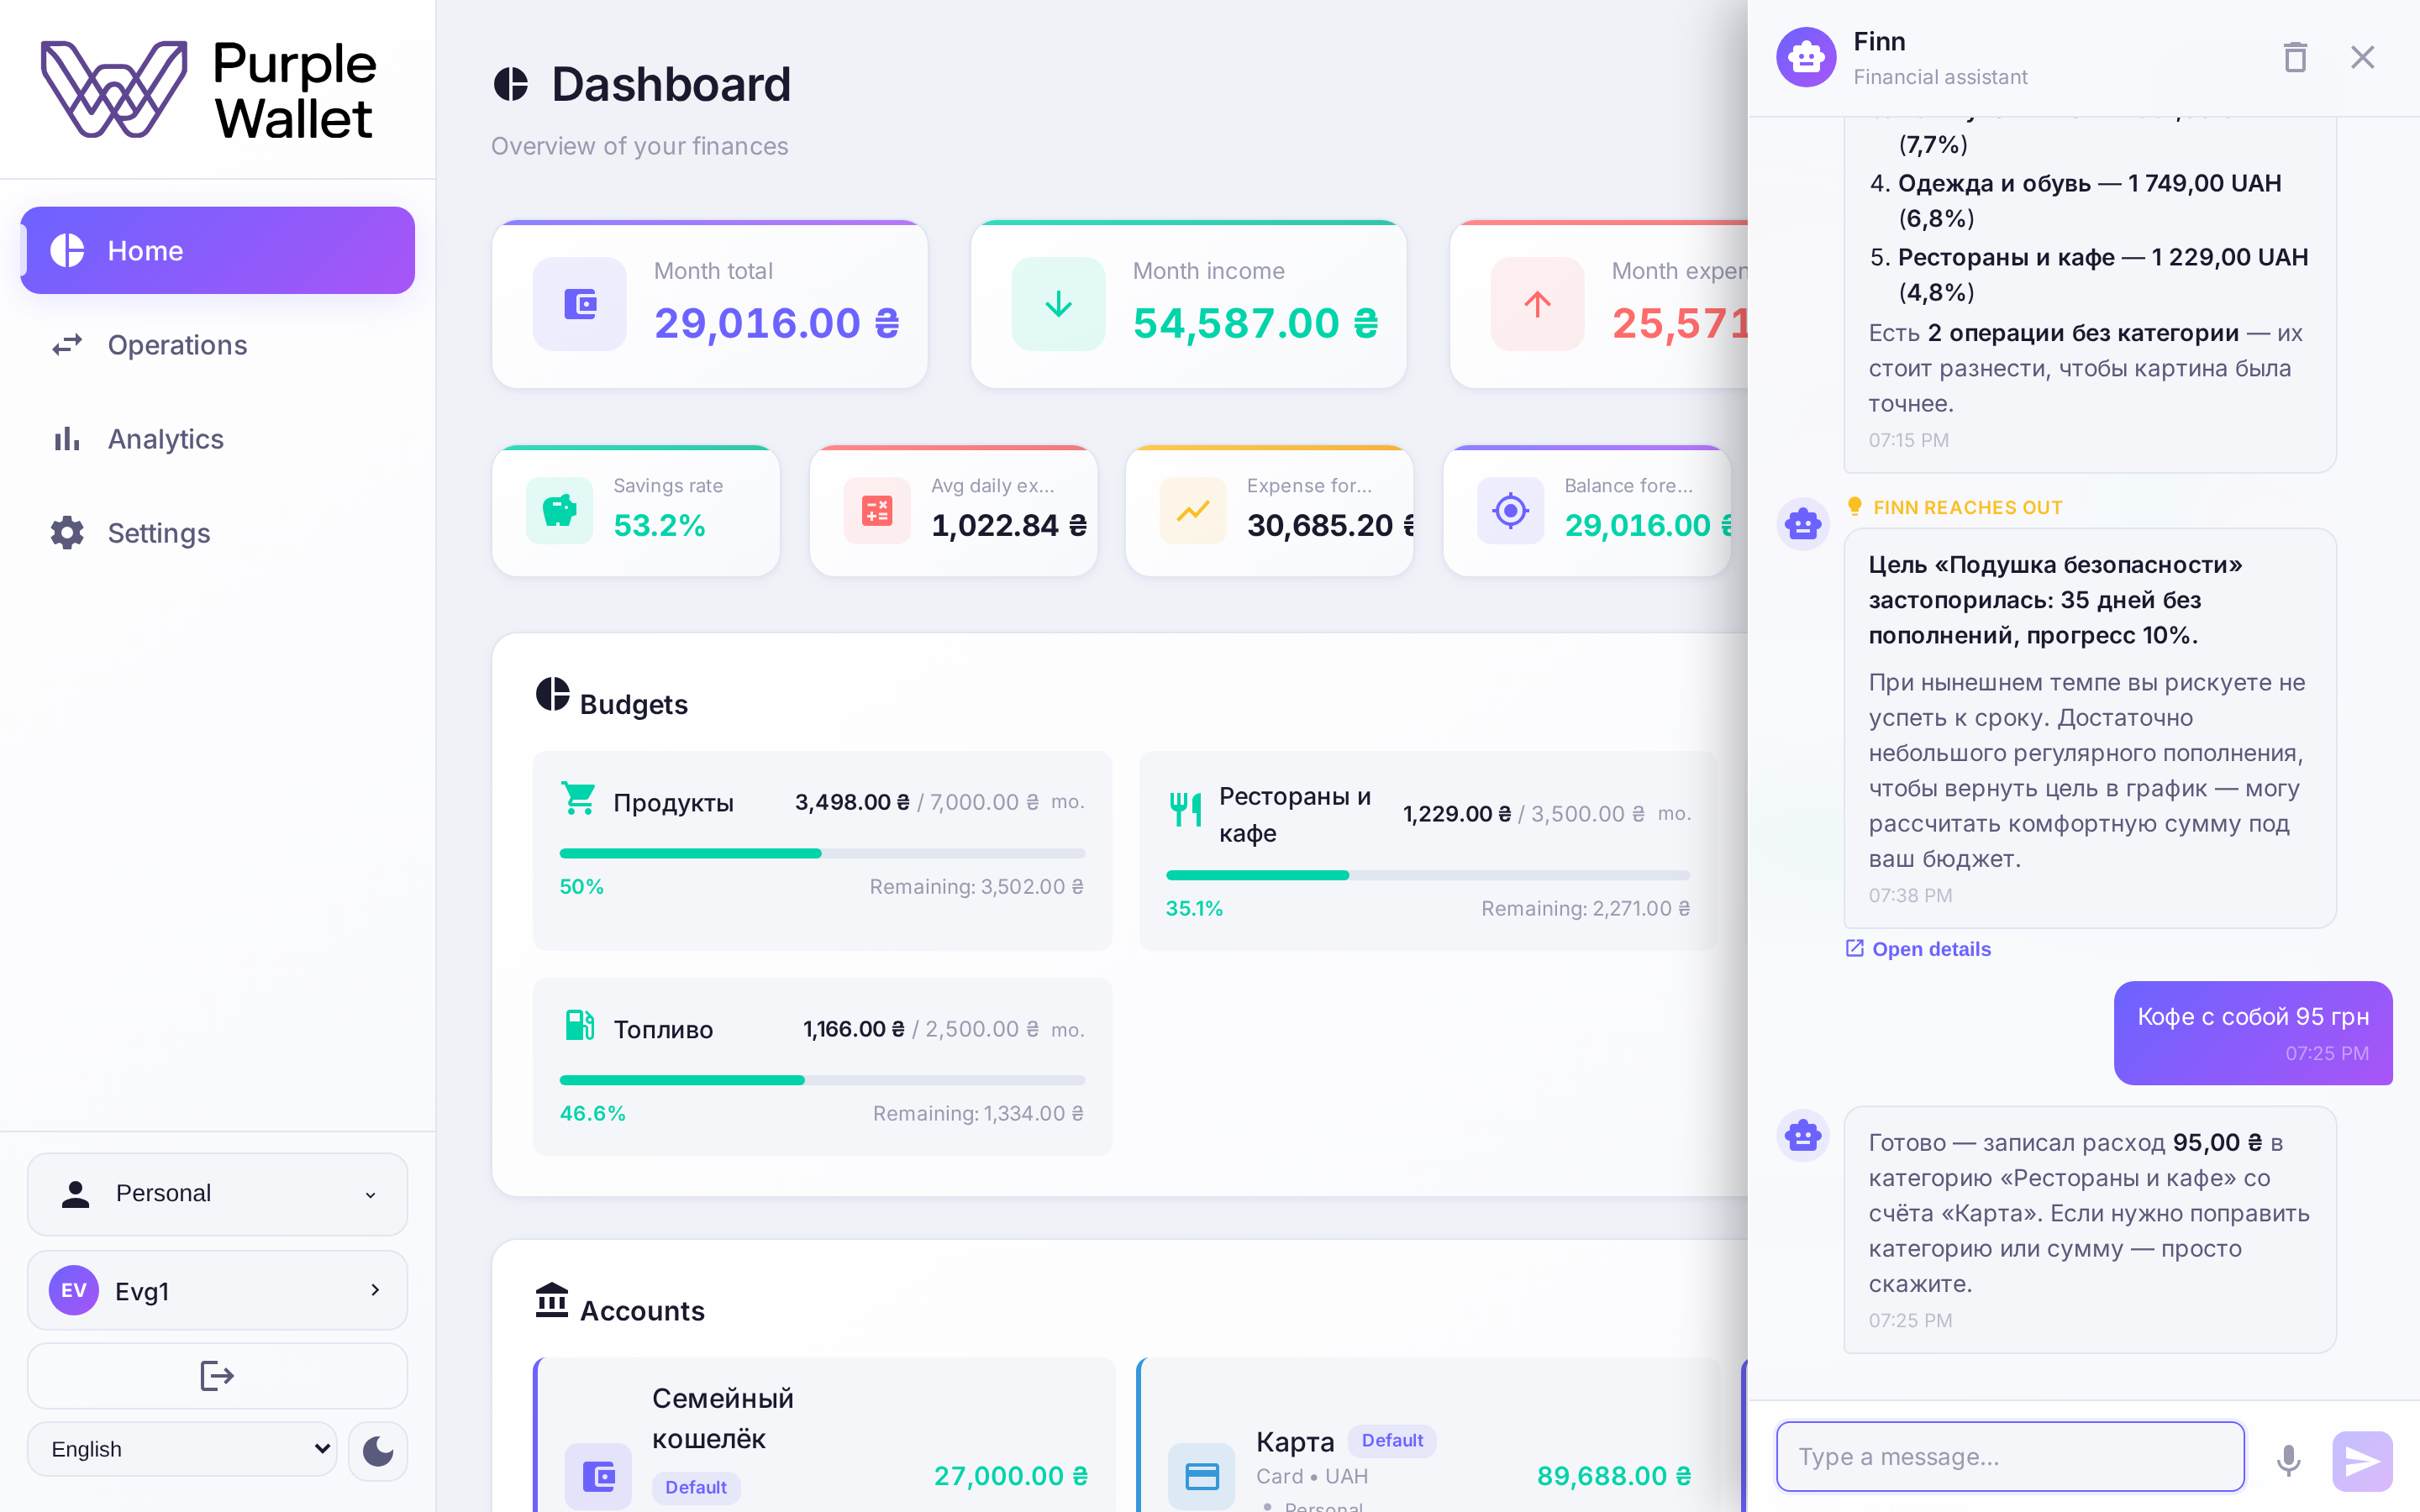
Task: Click the Balance forecast target icon
Action: pyautogui.click(x=1510, y=511)
